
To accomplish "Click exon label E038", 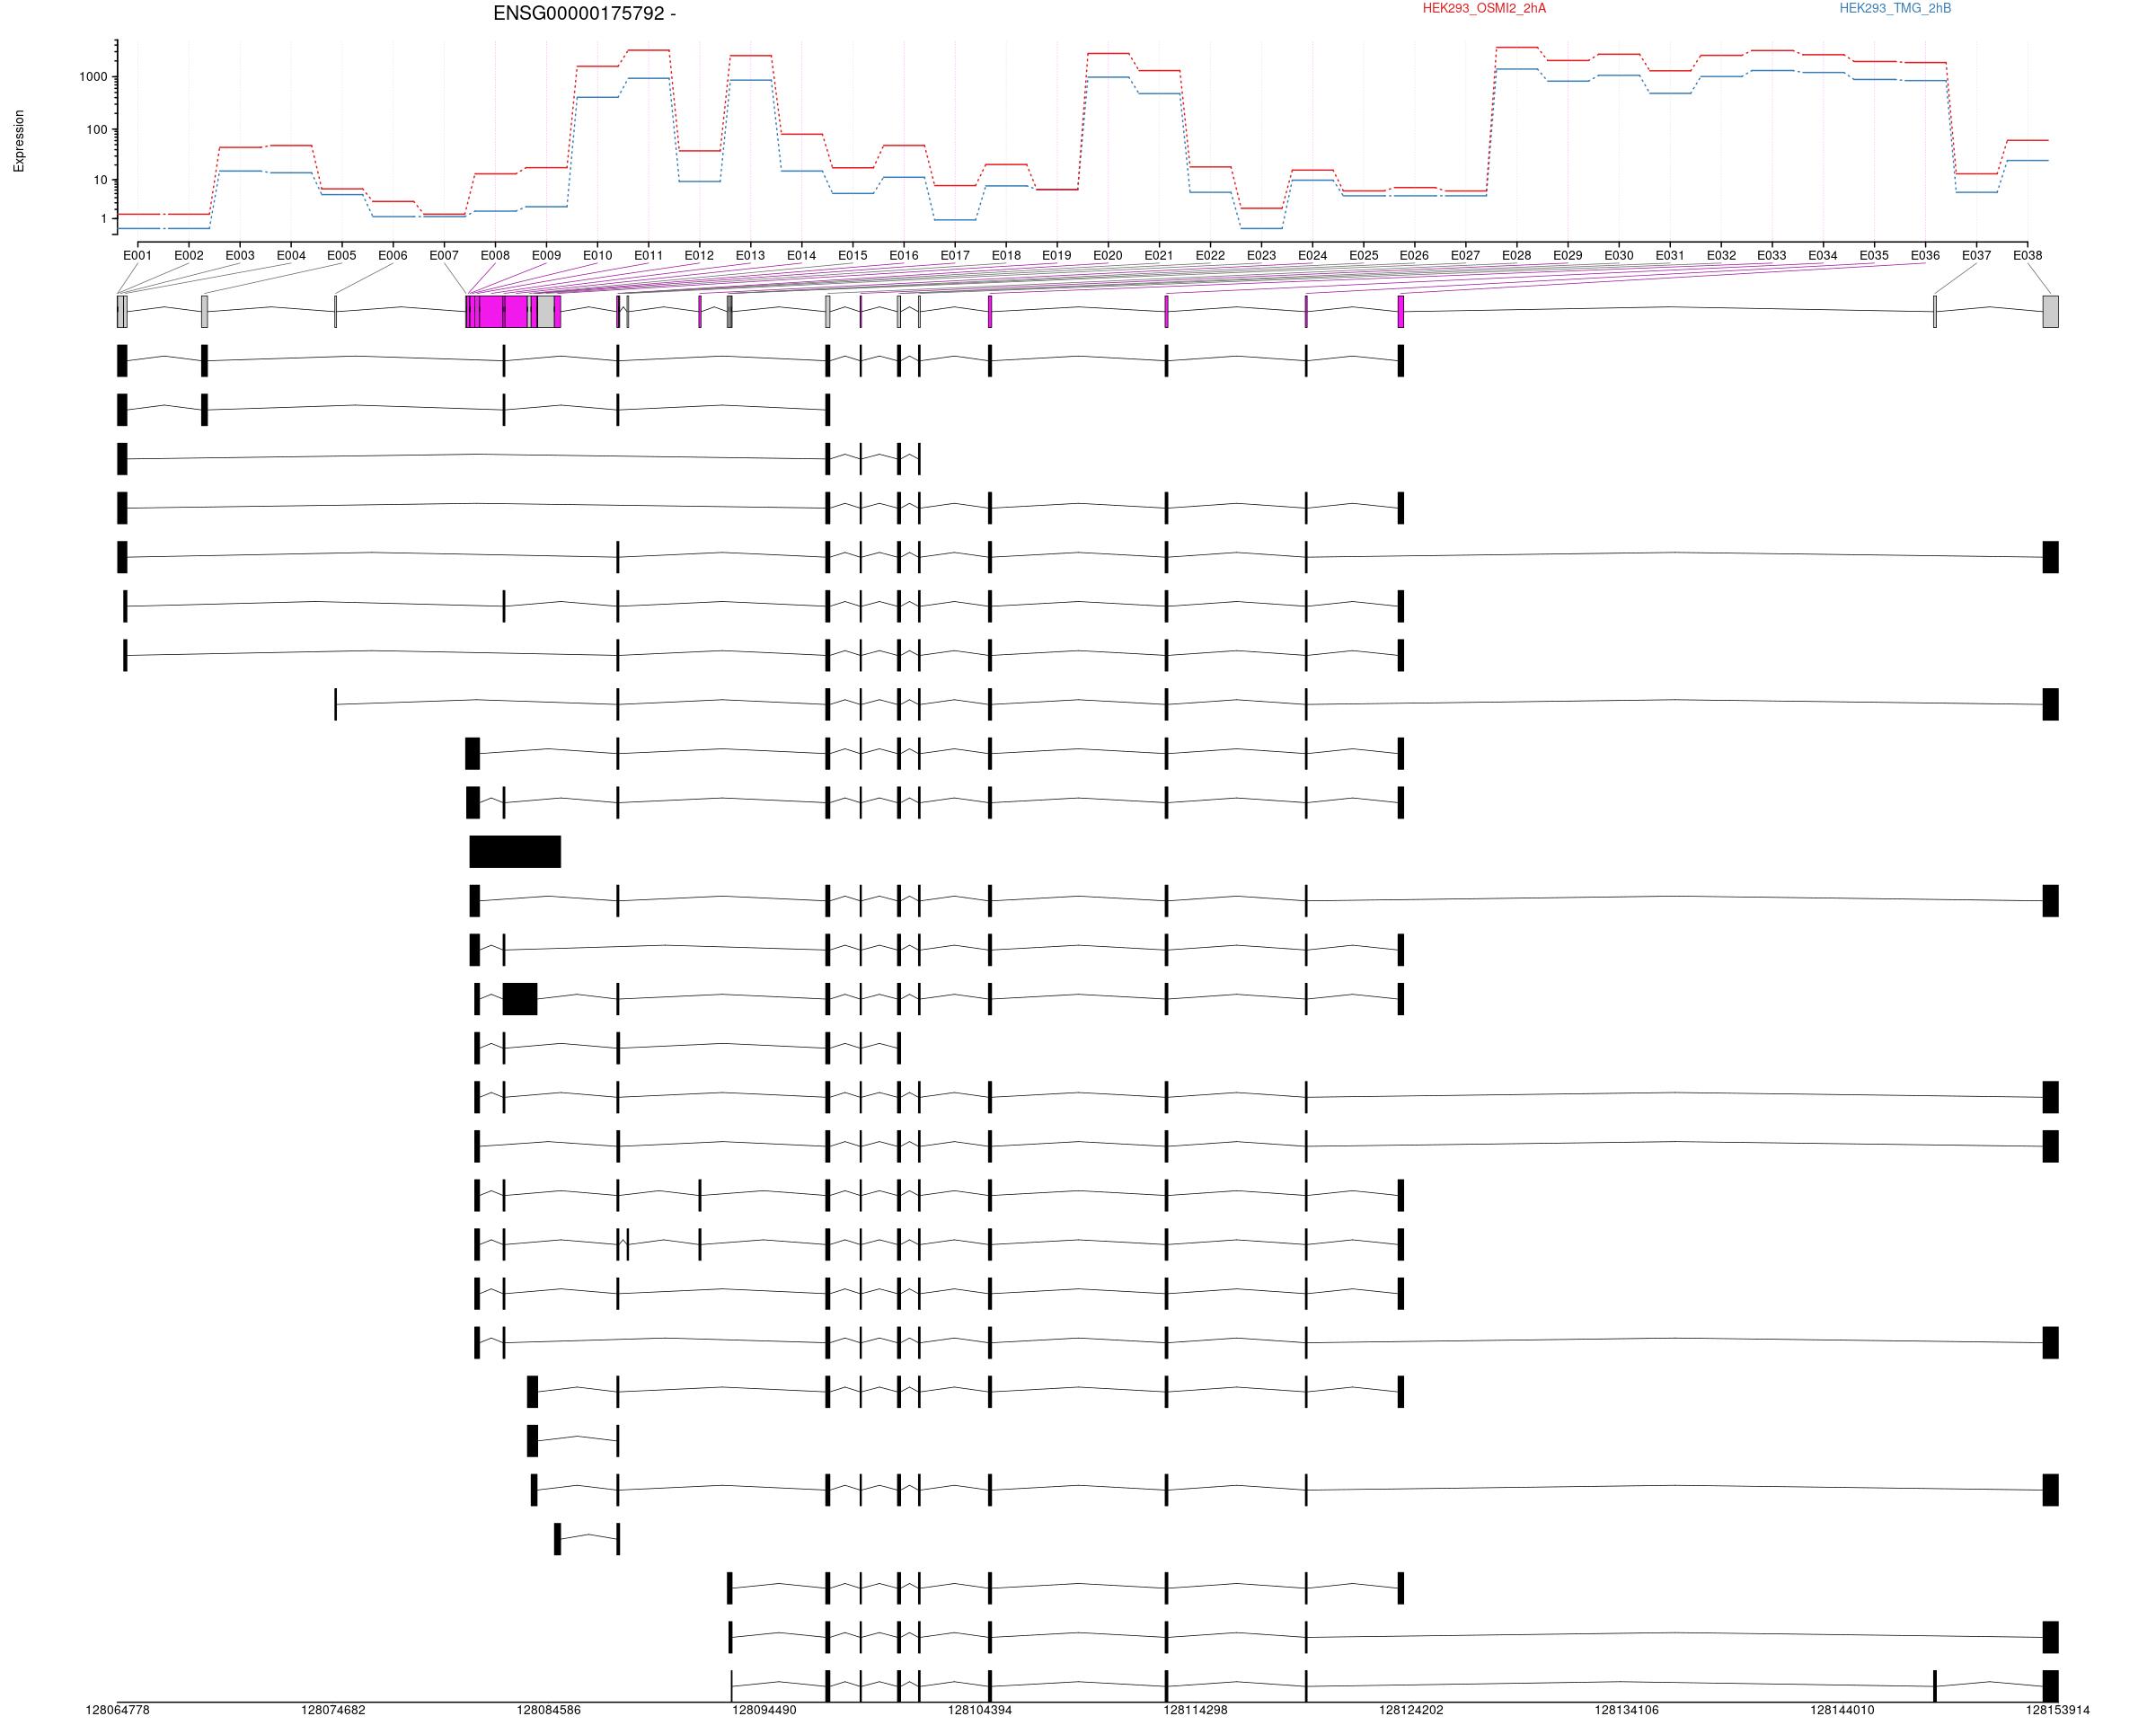I will (x=2027, y=256).
